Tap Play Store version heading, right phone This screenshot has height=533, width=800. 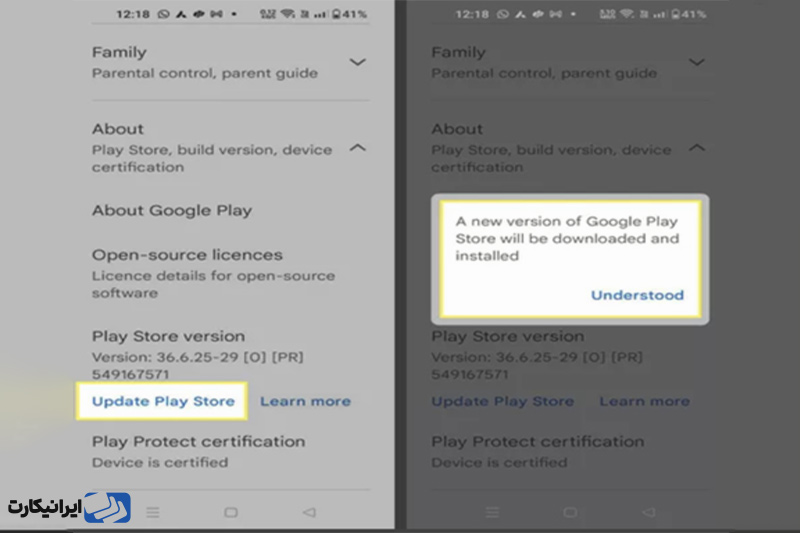508,336
